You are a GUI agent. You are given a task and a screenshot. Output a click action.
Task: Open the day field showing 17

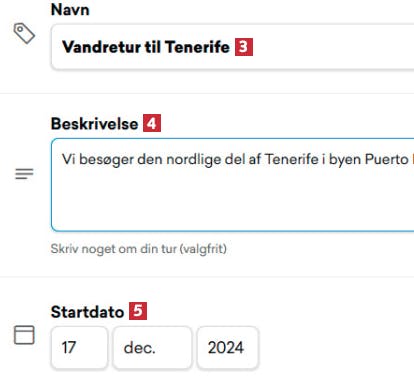tap(79, 348)
